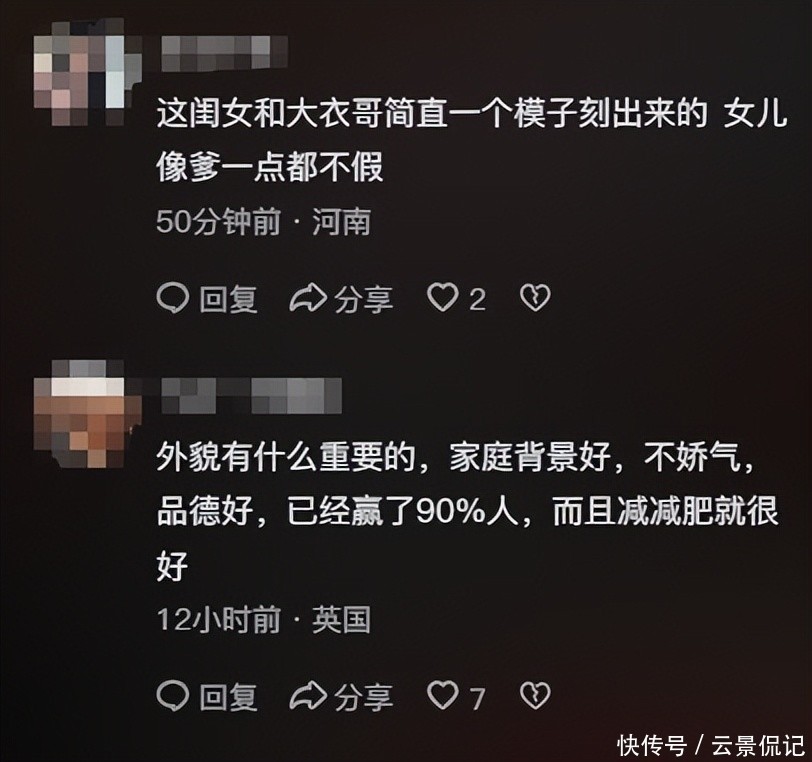Open second commenter's pixelated avatar
Image resolution: width=812 pixels, height=762 pixels.
click(88, 414)
